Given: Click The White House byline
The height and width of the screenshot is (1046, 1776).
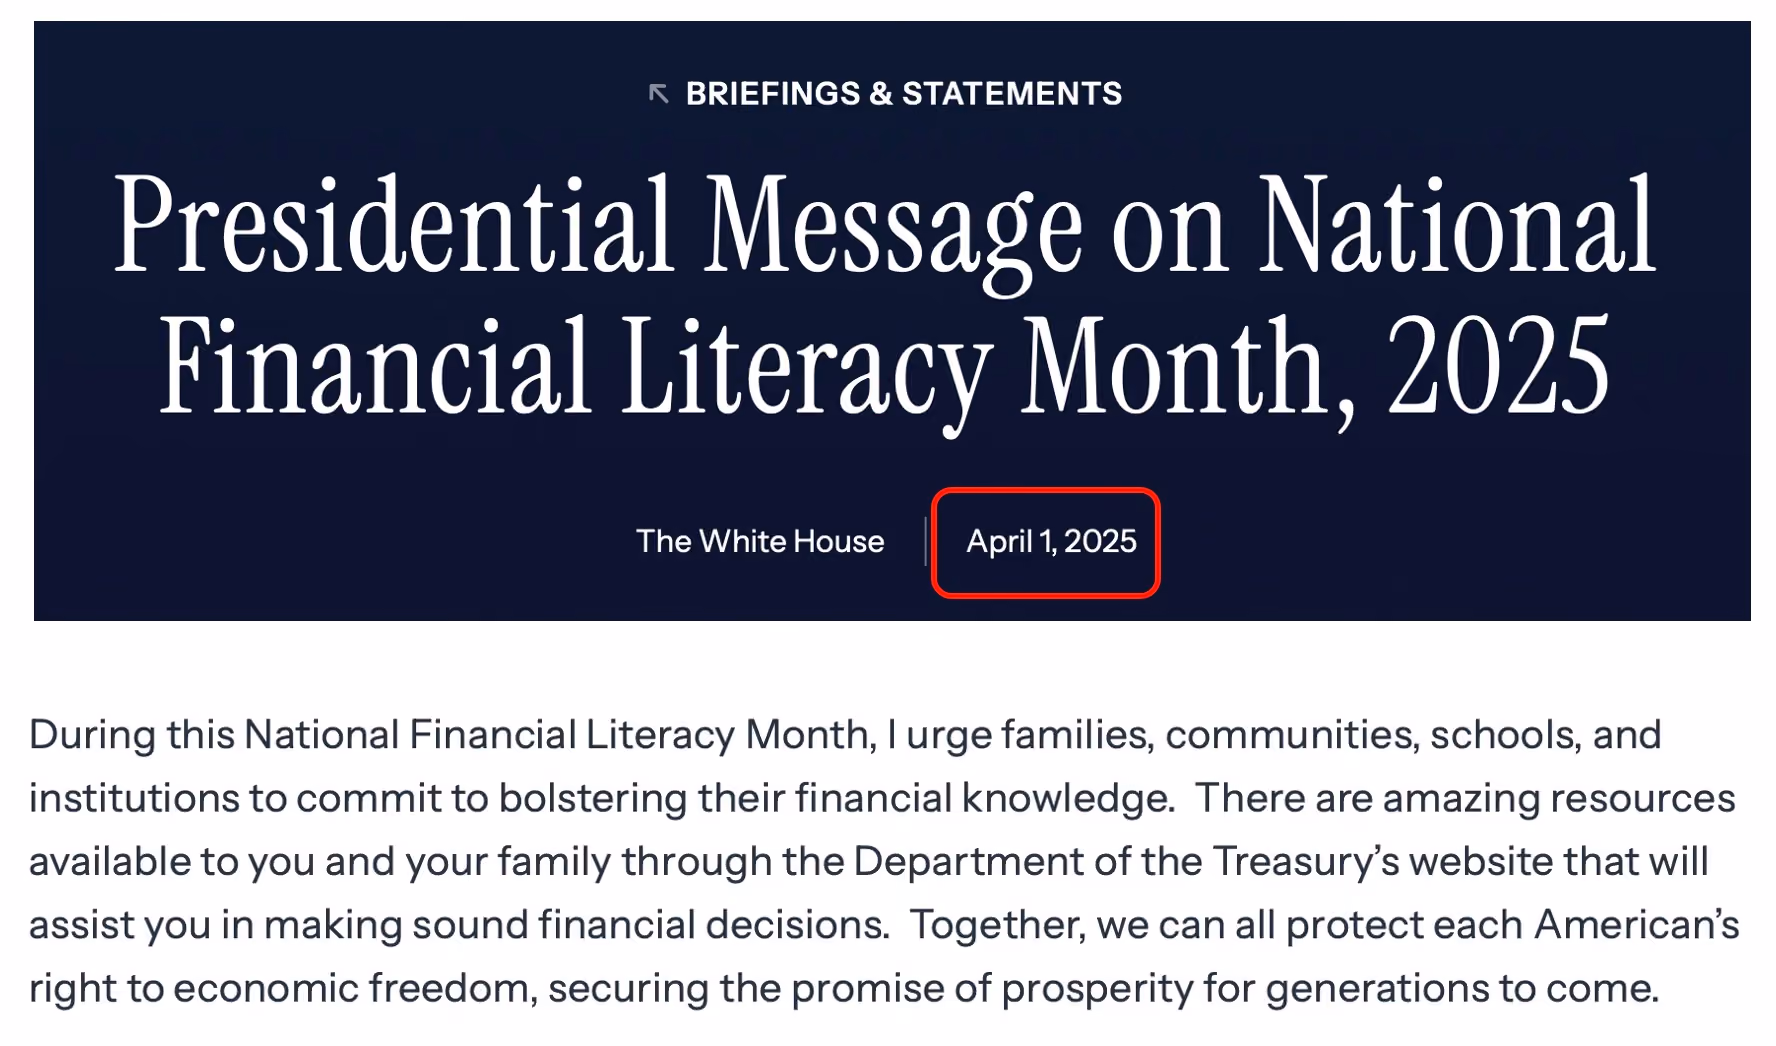Looking at the screenshot, I should [760, 541].
